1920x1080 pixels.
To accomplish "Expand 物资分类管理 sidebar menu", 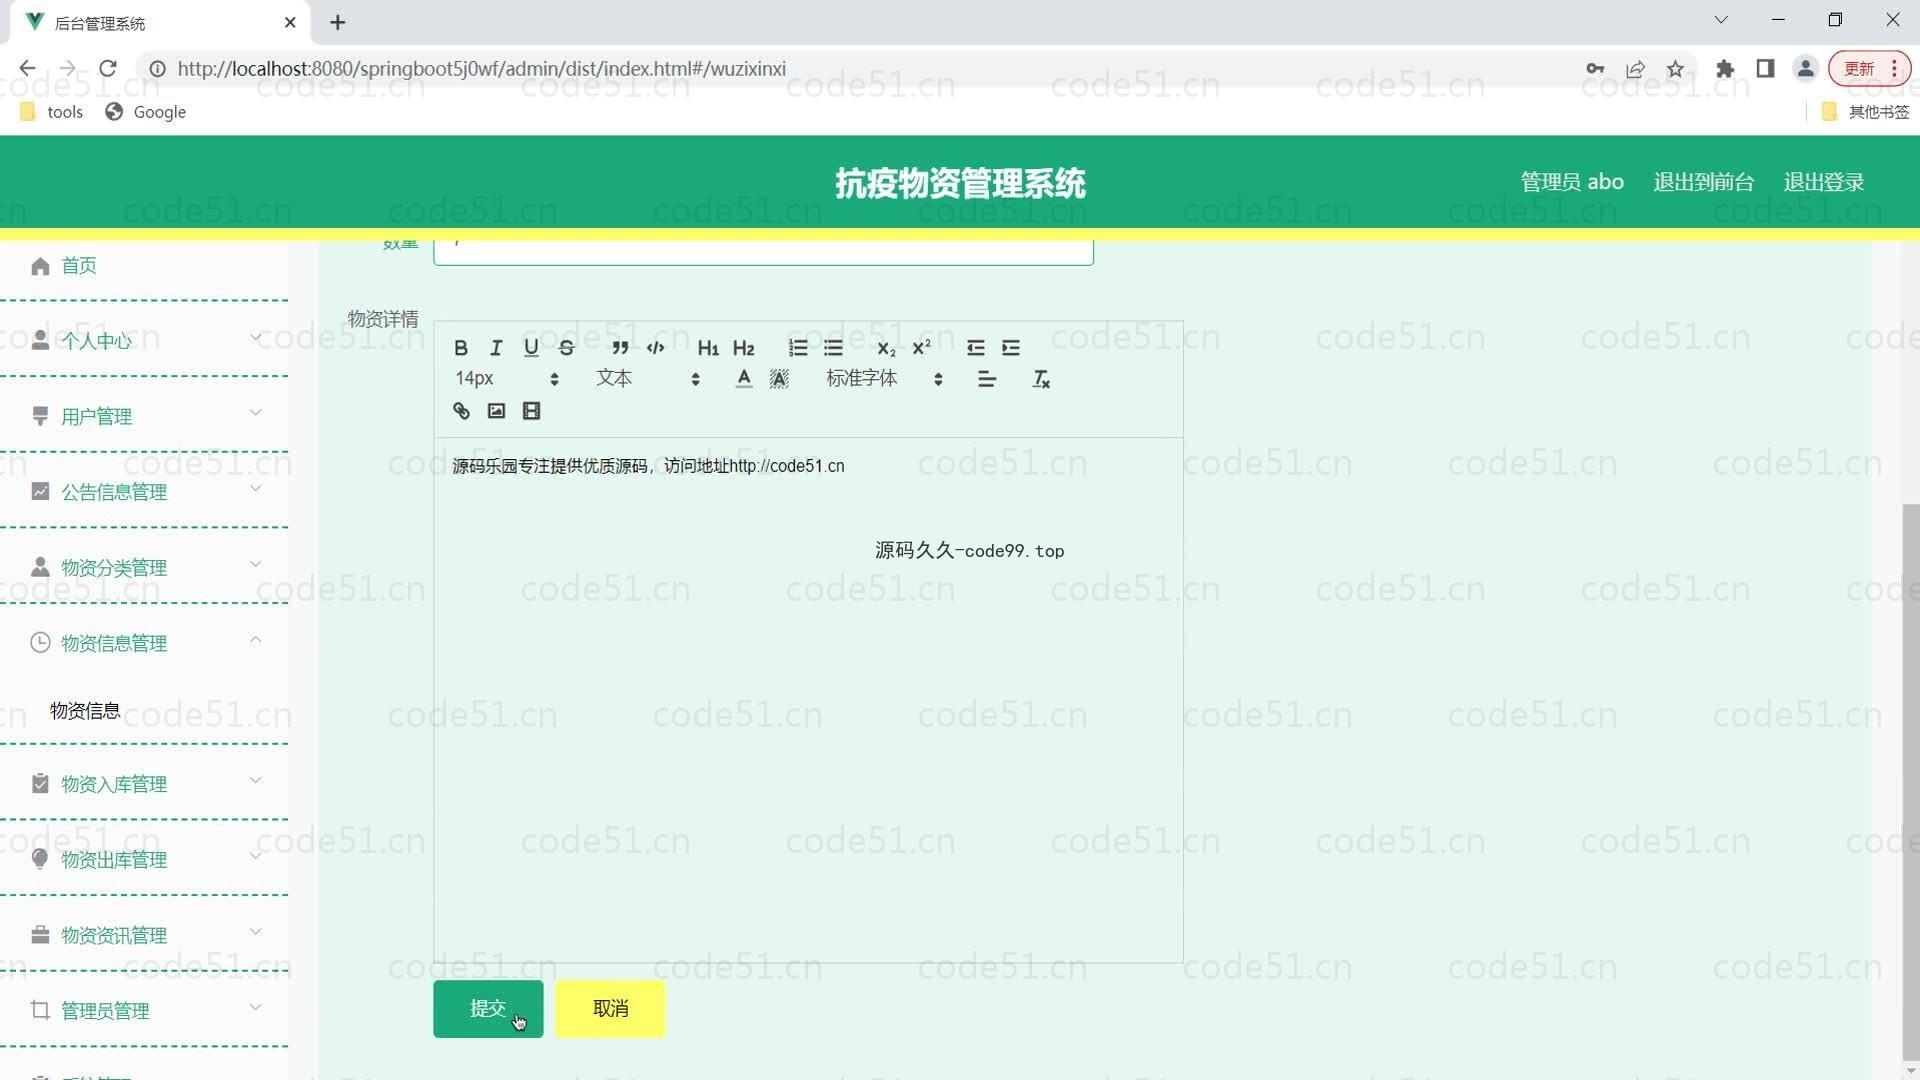I will [x=145, y=568].
